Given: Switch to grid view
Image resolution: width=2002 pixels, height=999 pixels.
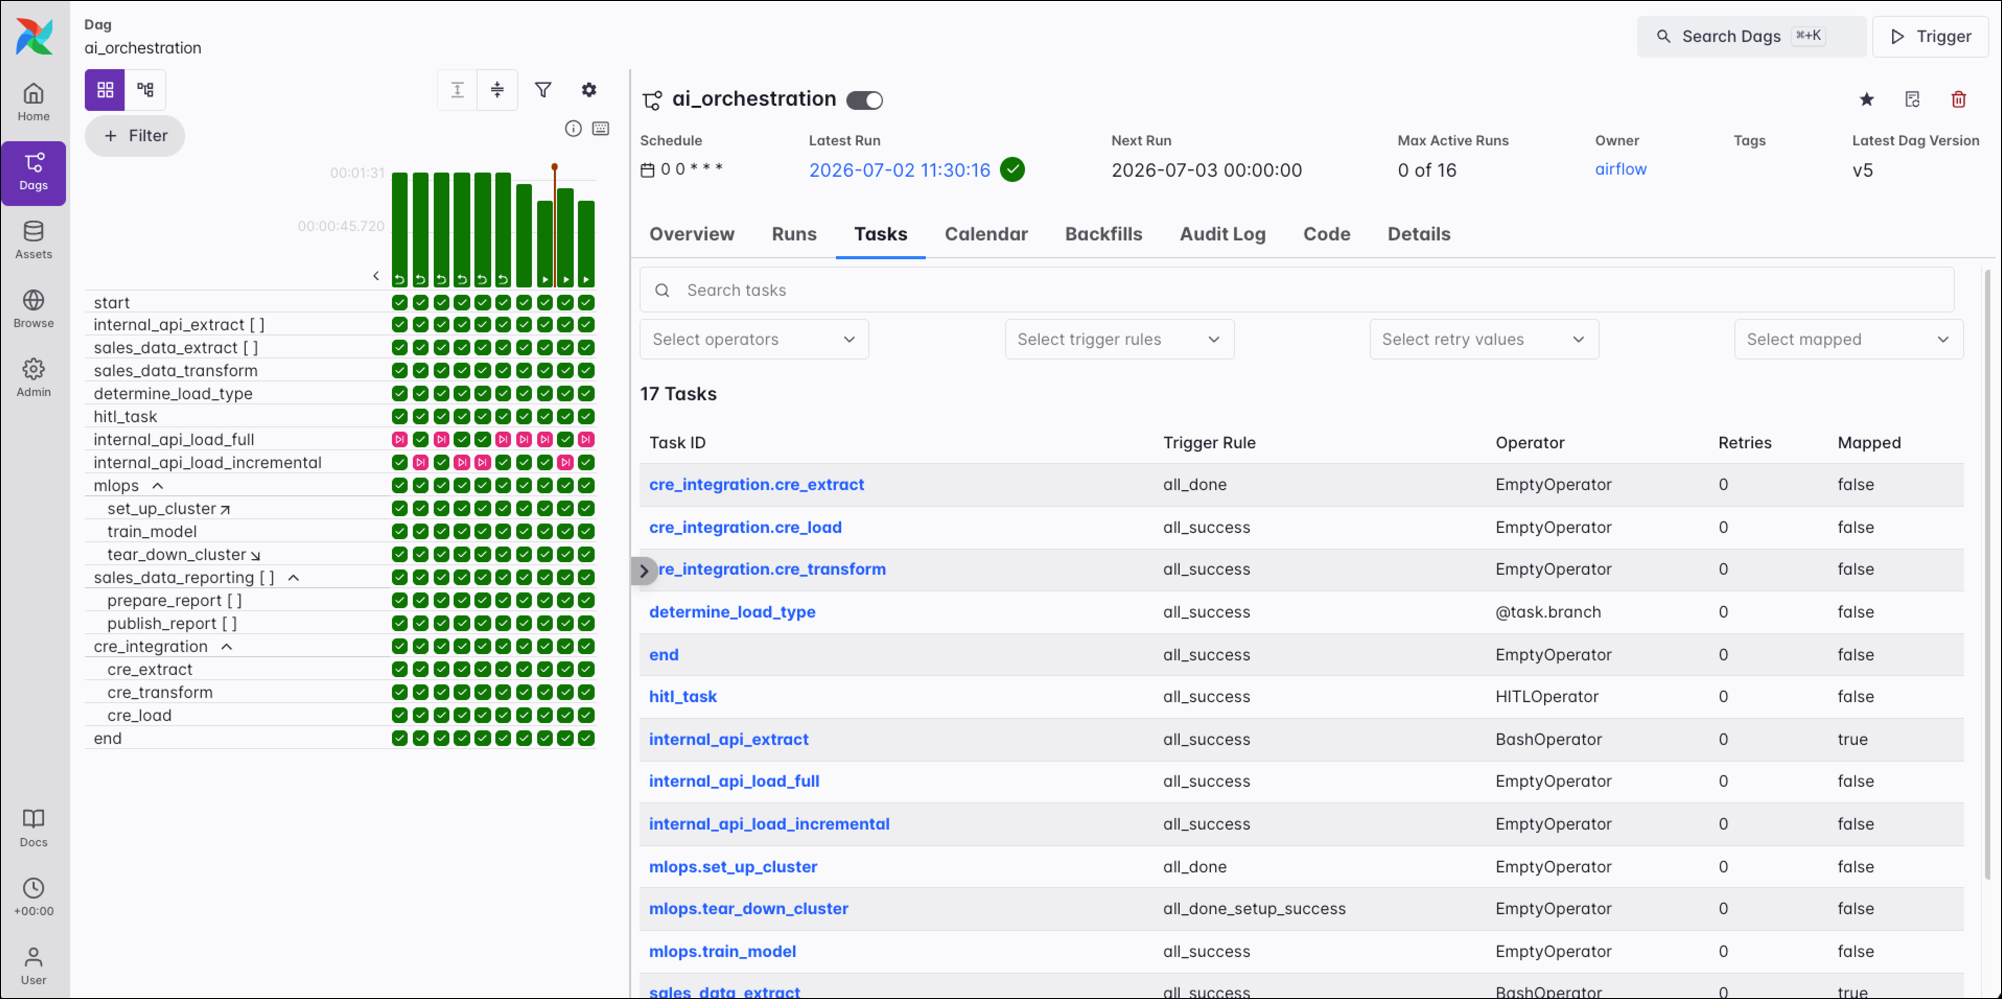Looking at the screenshot, I should tap(105, 90).
